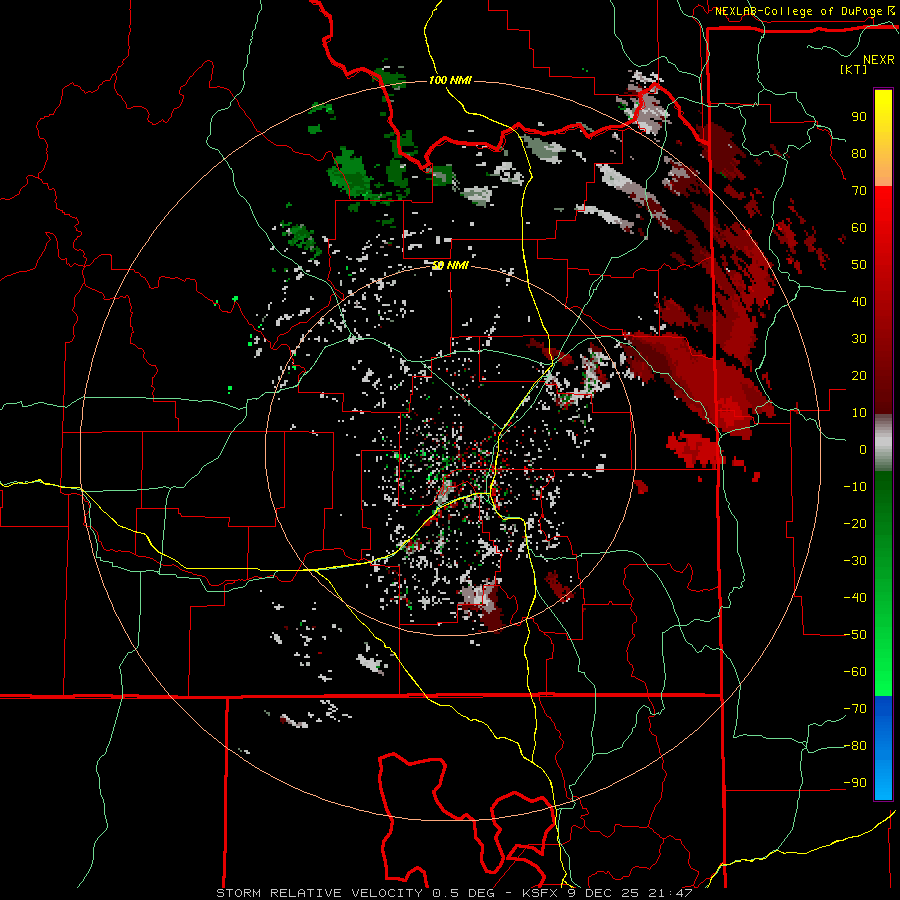Click the 10 value on velocity scale
Screen dimensions: 900x900
point(859,413)
